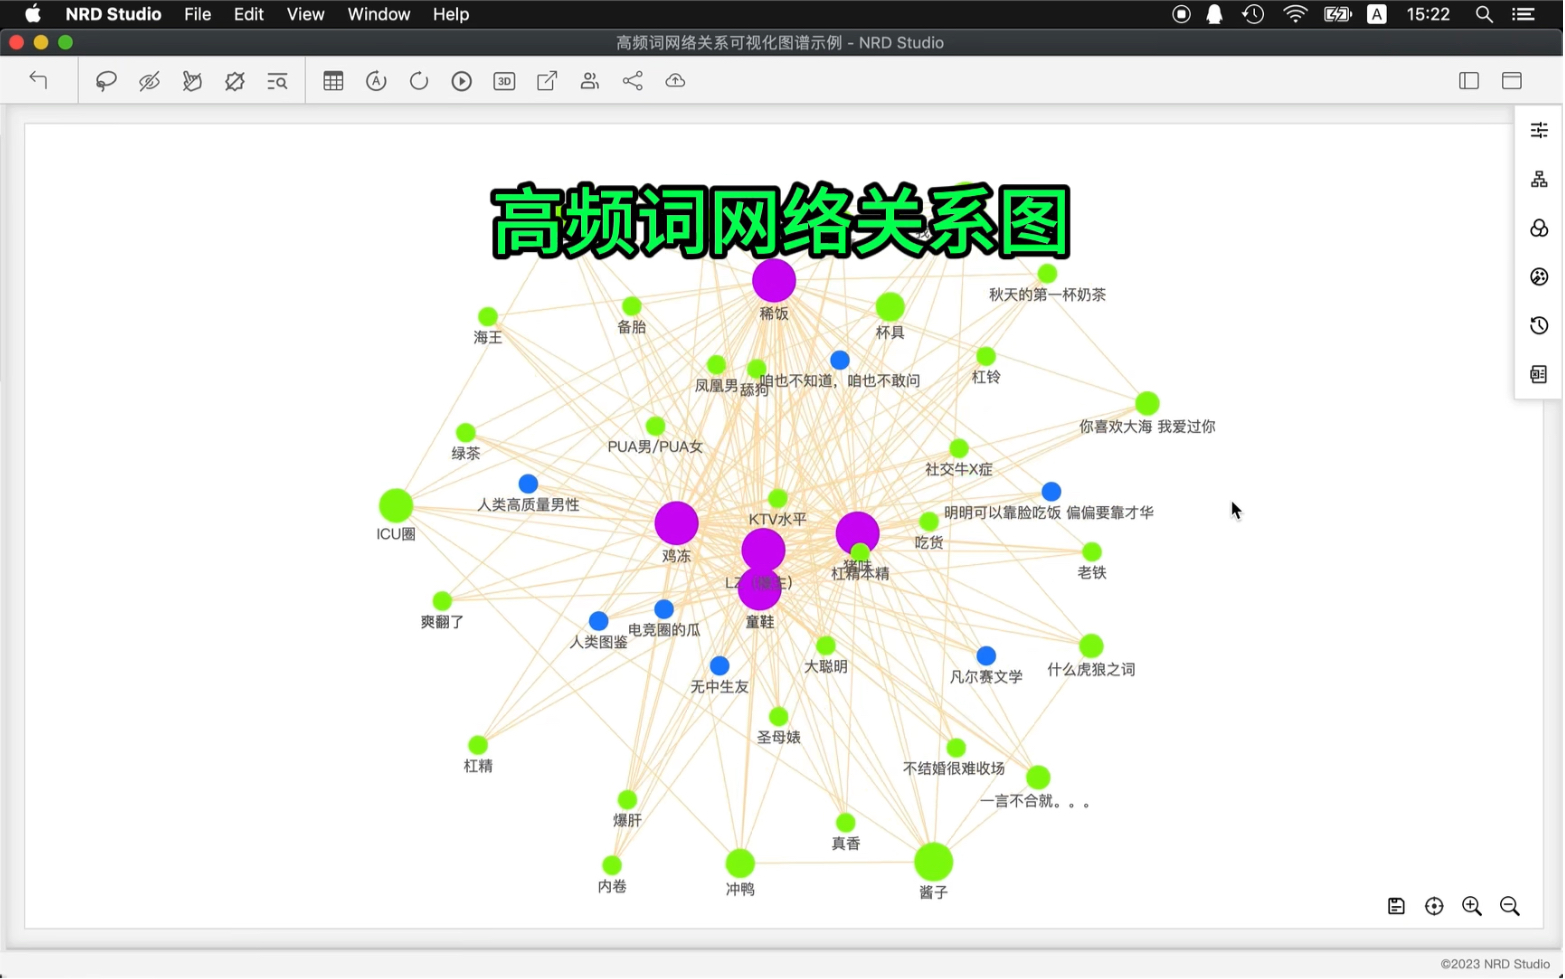Toggle the left sidebar panel icon
The width and height of the screenshot is (1565, 979).
pyautogui.click(x=1469, y=81)
